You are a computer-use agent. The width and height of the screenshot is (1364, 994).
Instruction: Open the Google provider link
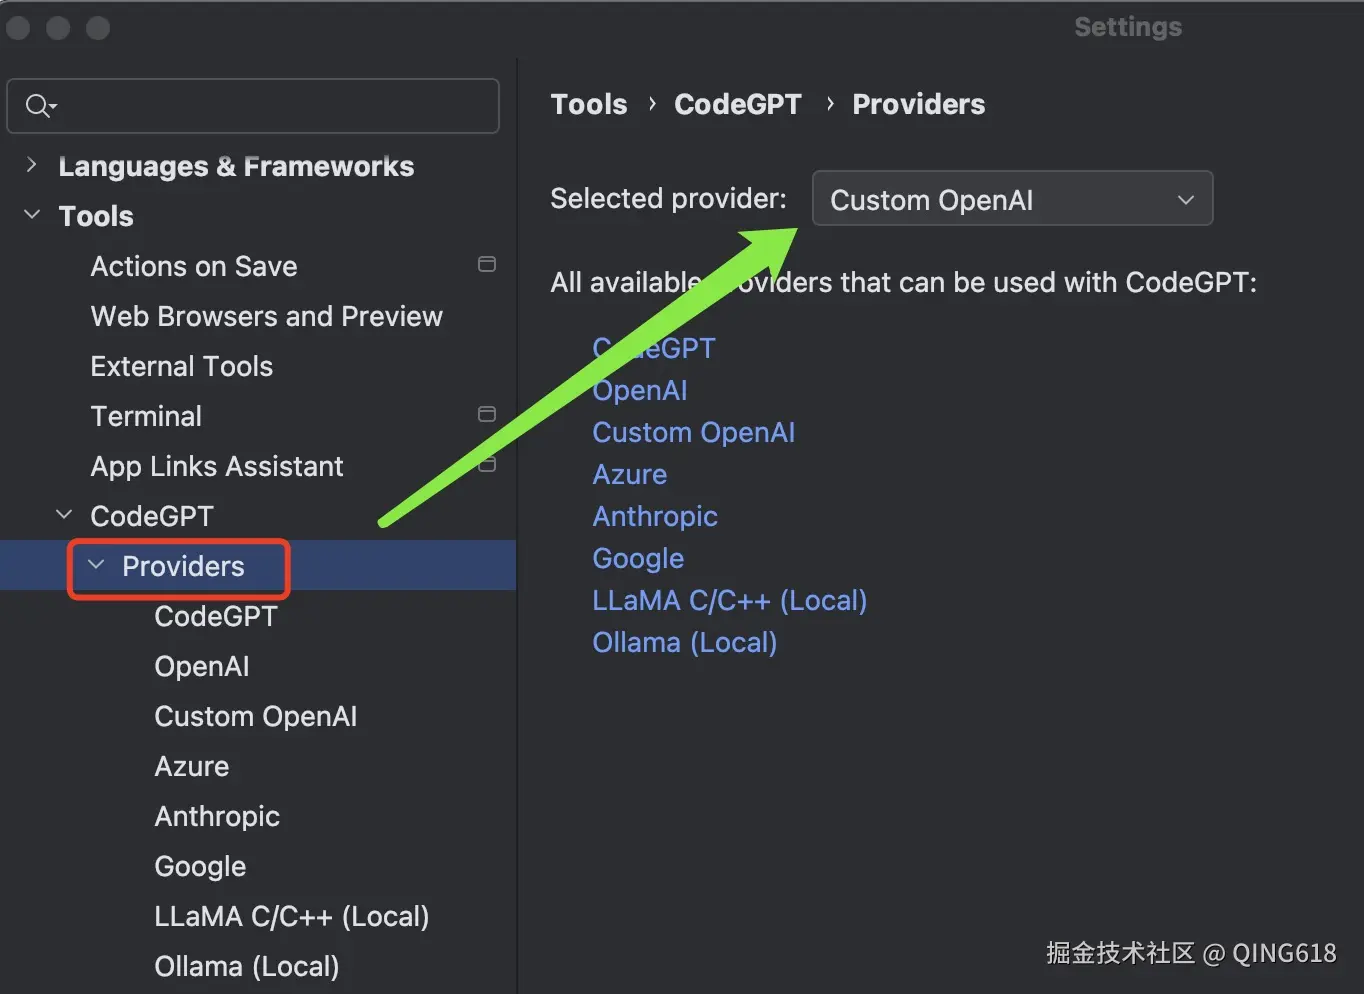pyautogui.click(x=638, y=559)
